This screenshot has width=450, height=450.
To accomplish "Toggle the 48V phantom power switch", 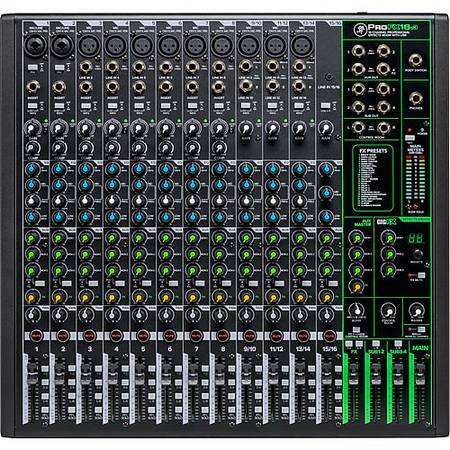I will 410,138.
